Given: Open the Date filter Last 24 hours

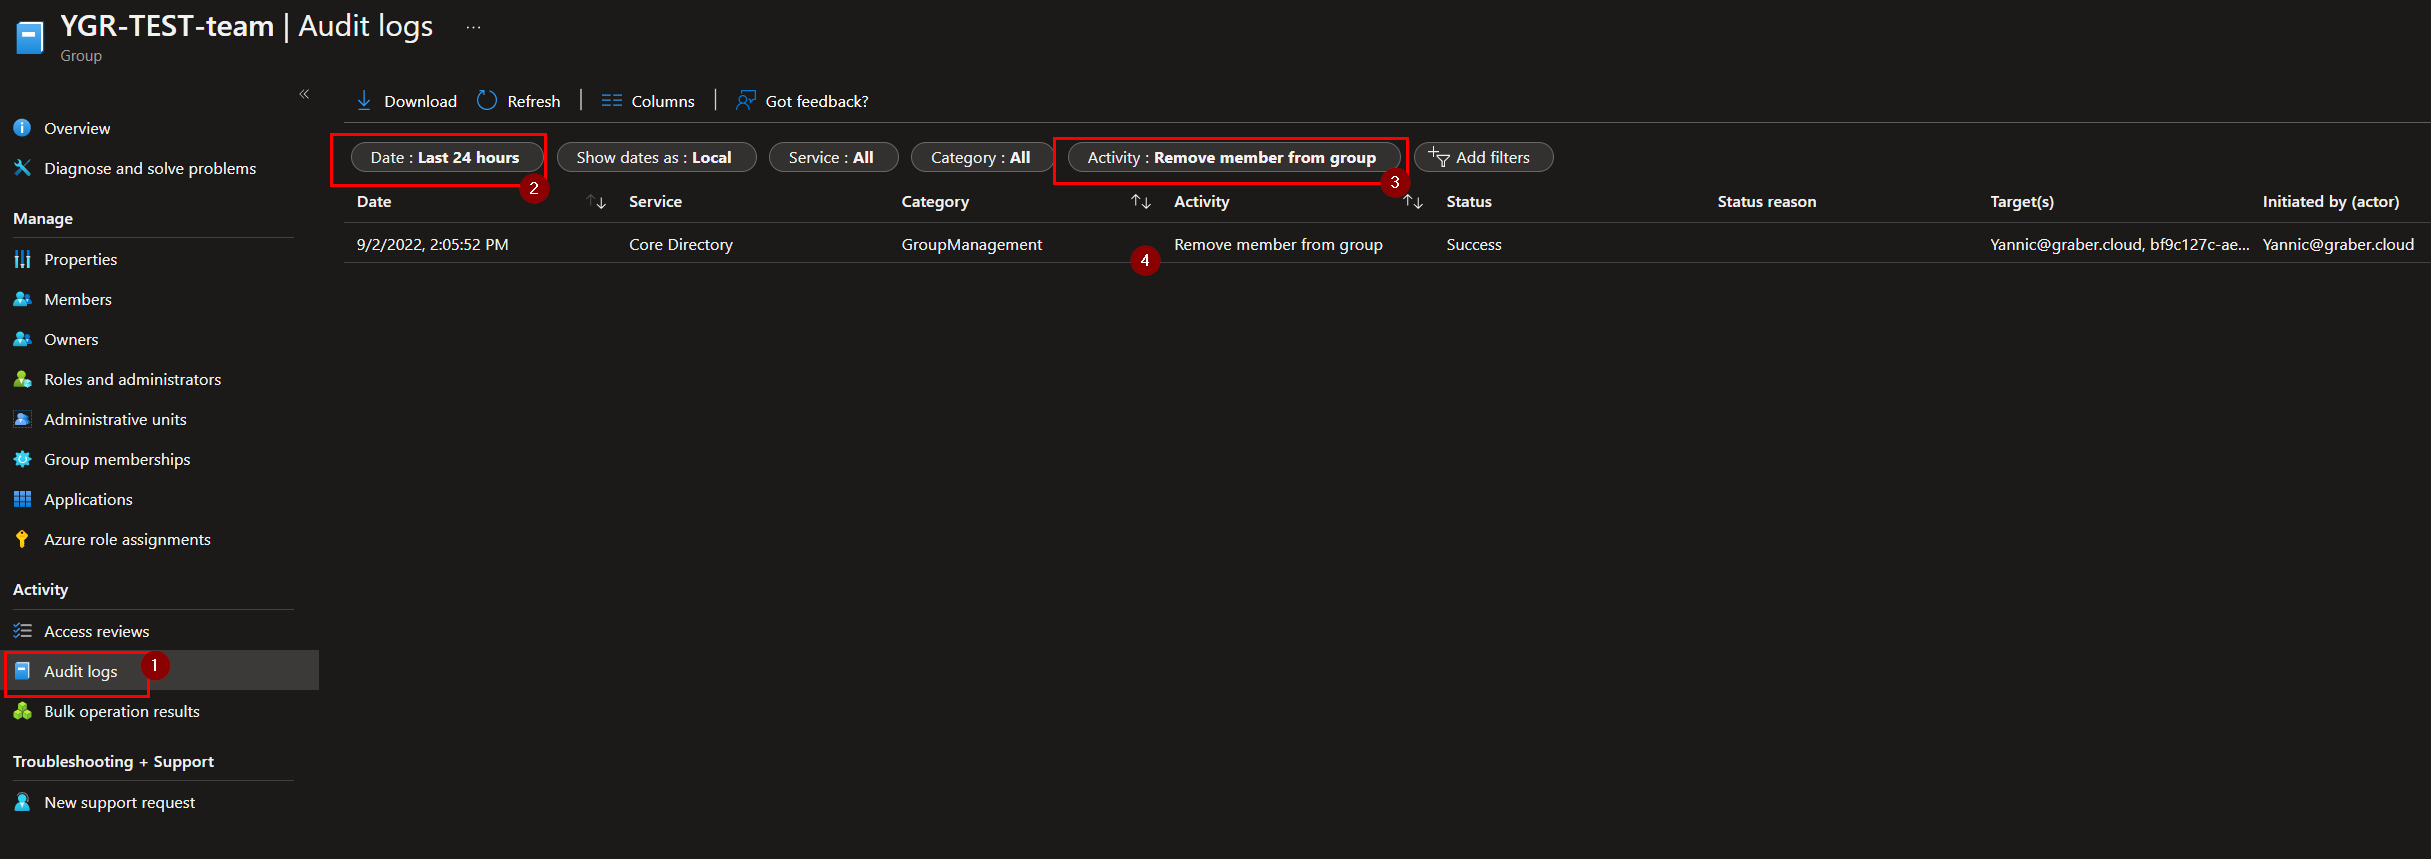Looking at the screenshot, I should (x=446, y=158).
